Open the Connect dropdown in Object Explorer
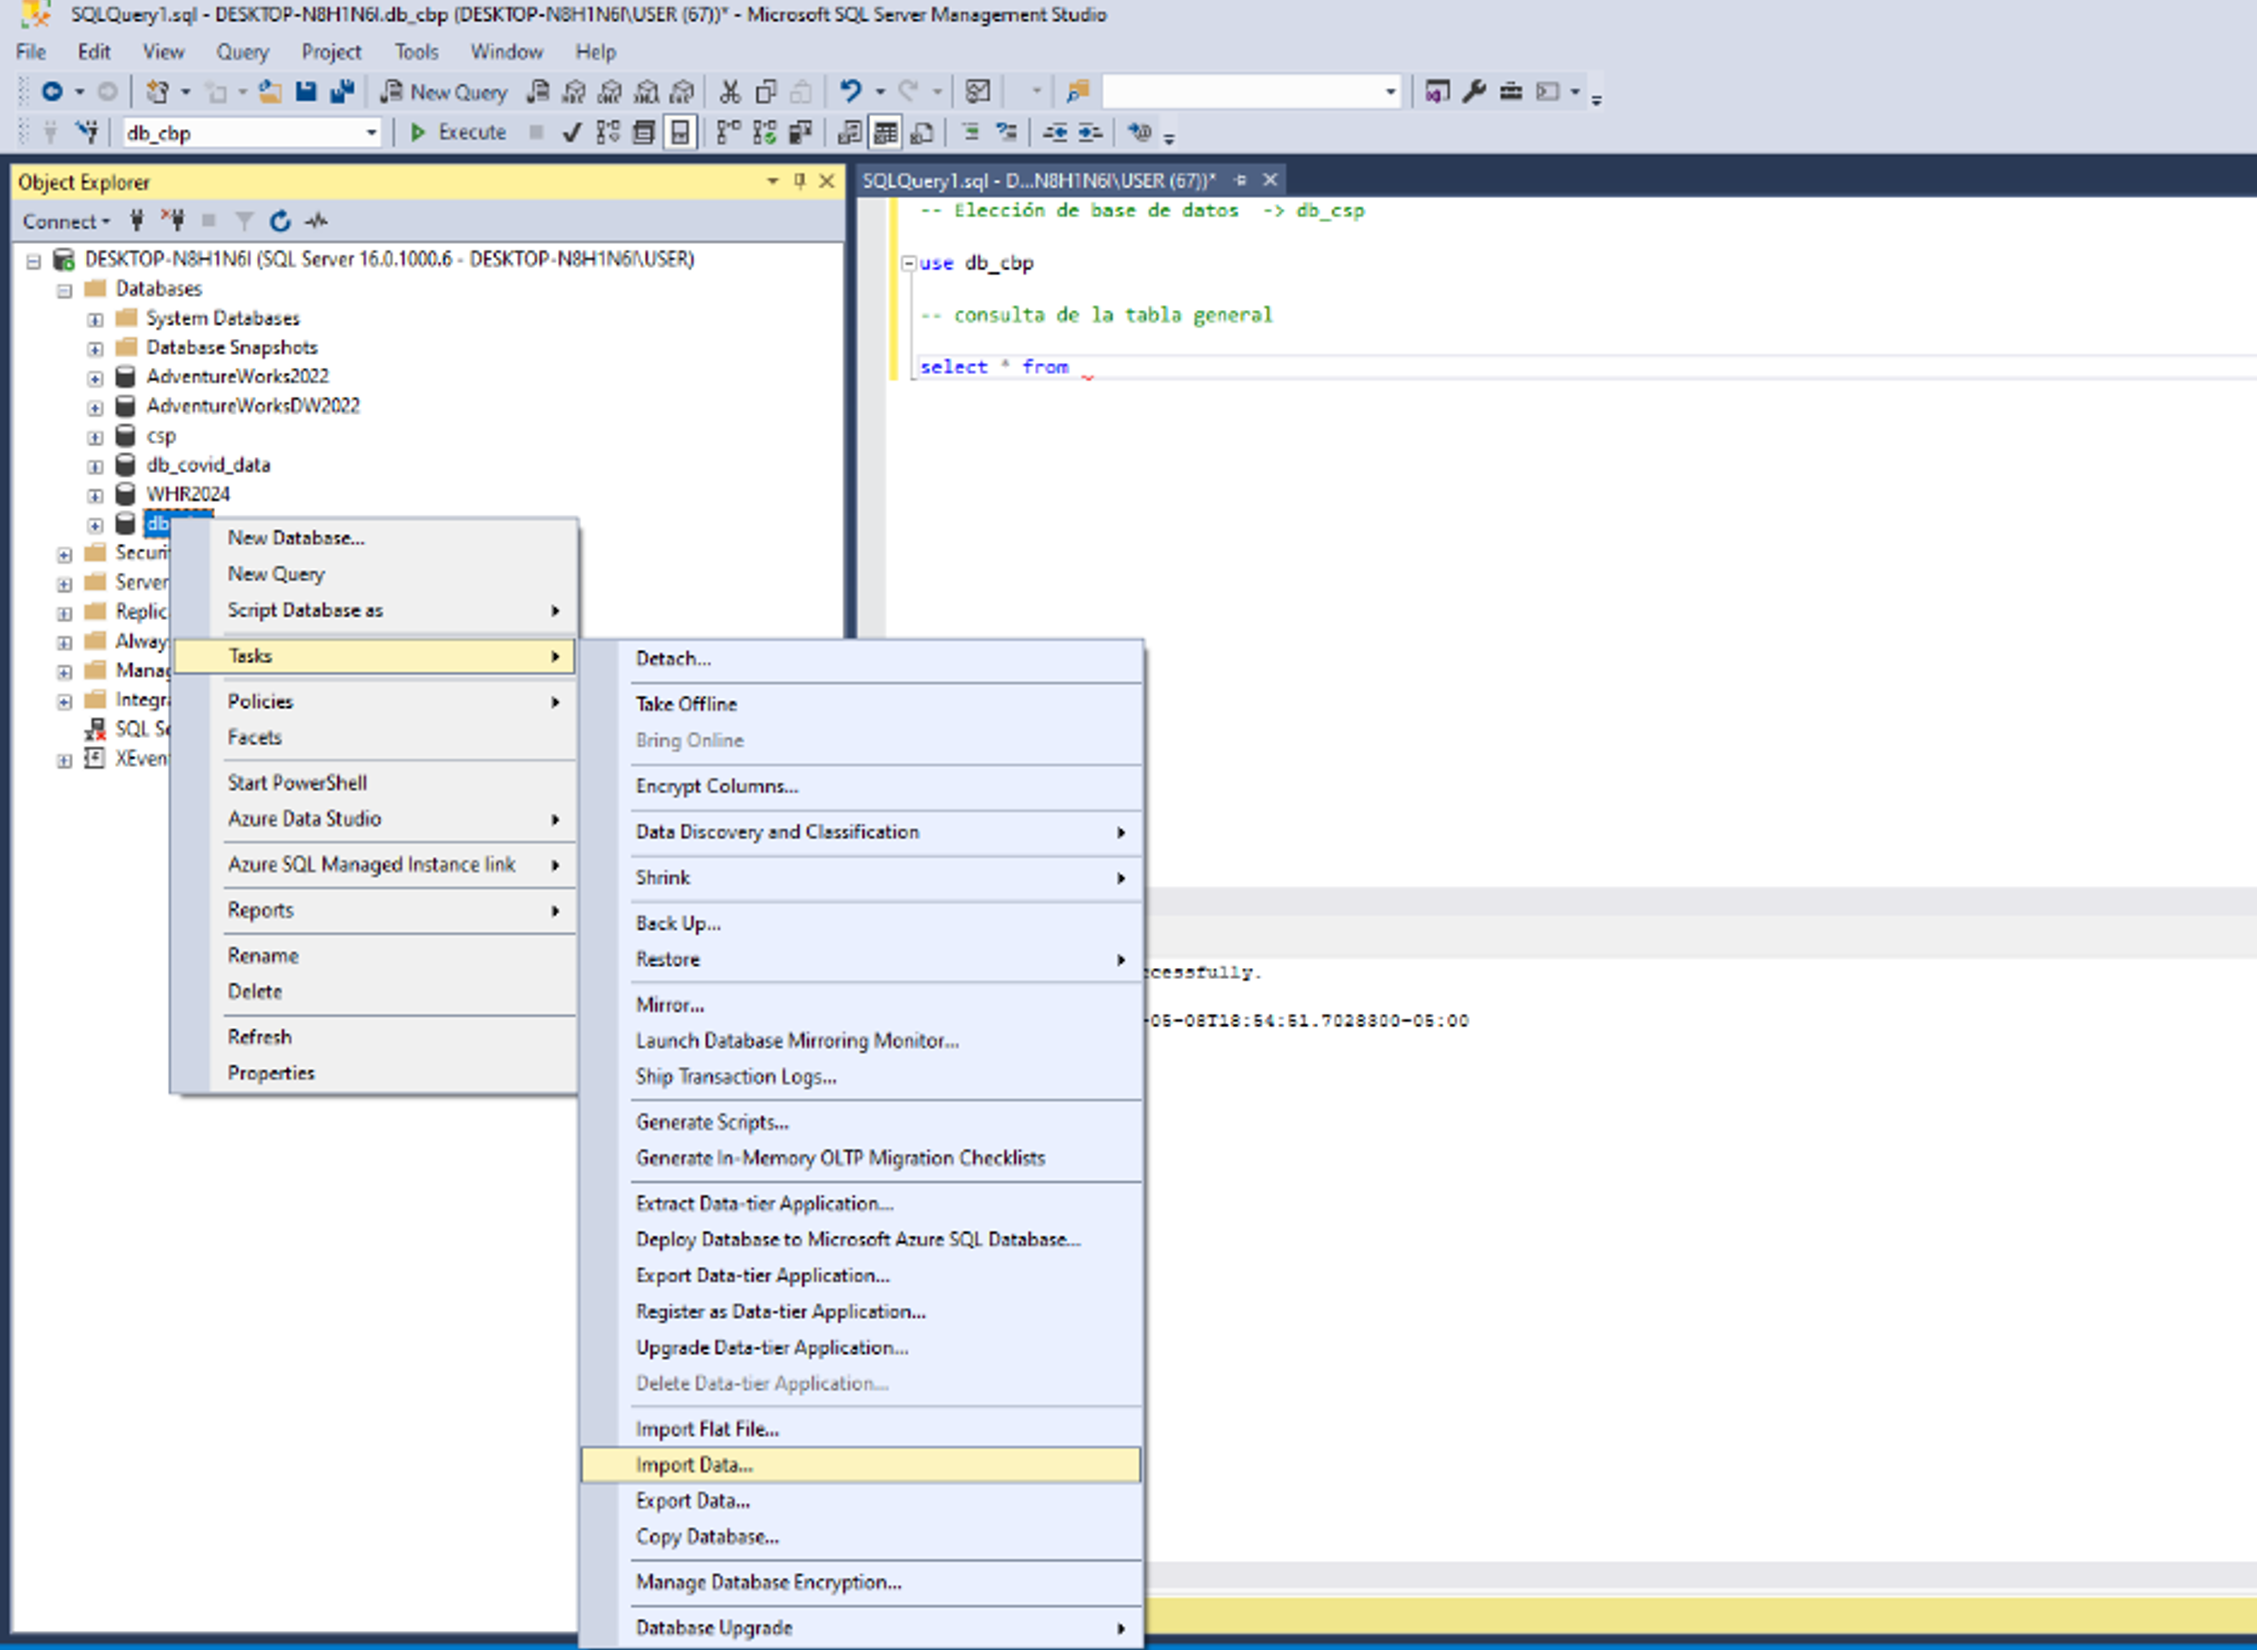The width and height of the screenshot is (2257, 1650). [66, 221]
